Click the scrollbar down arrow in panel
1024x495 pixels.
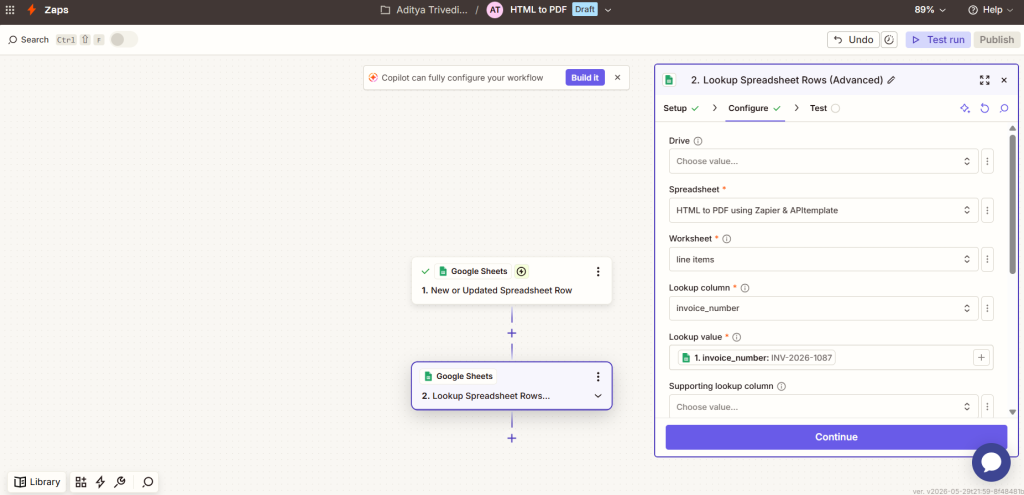(1012, 412)
